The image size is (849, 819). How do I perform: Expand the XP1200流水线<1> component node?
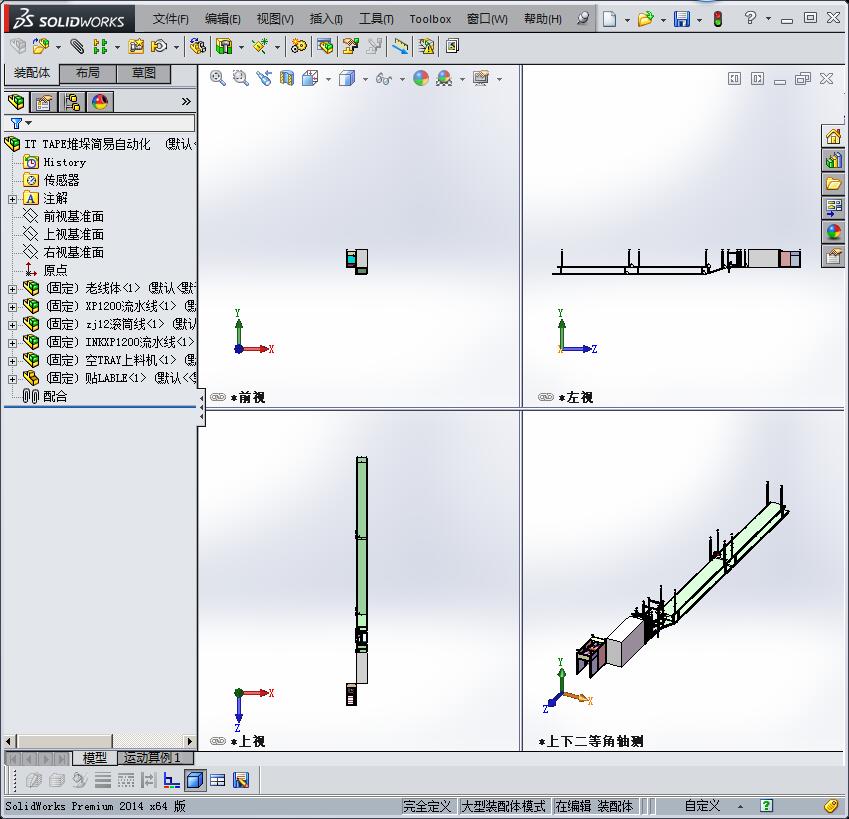coord(12,307)
